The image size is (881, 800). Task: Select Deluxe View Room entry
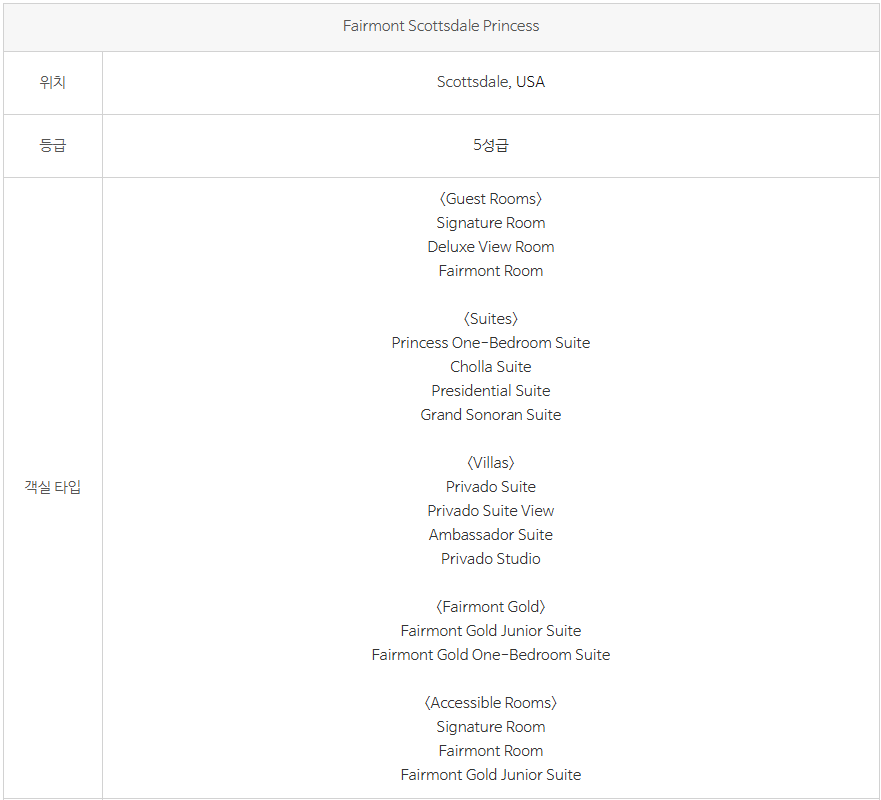491,247
